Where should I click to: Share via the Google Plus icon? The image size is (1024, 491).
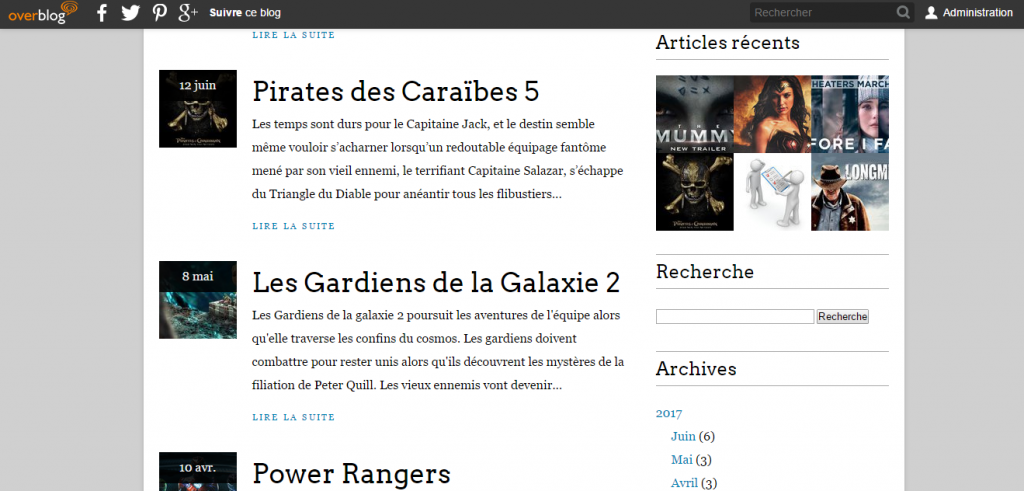188,13
